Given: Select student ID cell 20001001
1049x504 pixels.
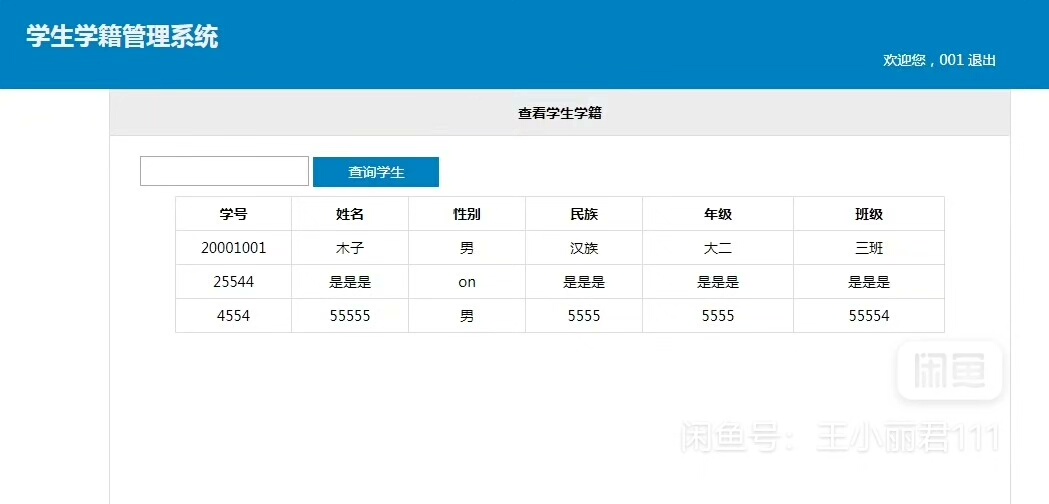Looking at the screenshot, I should pyautogui.click(x=233, y=248).
